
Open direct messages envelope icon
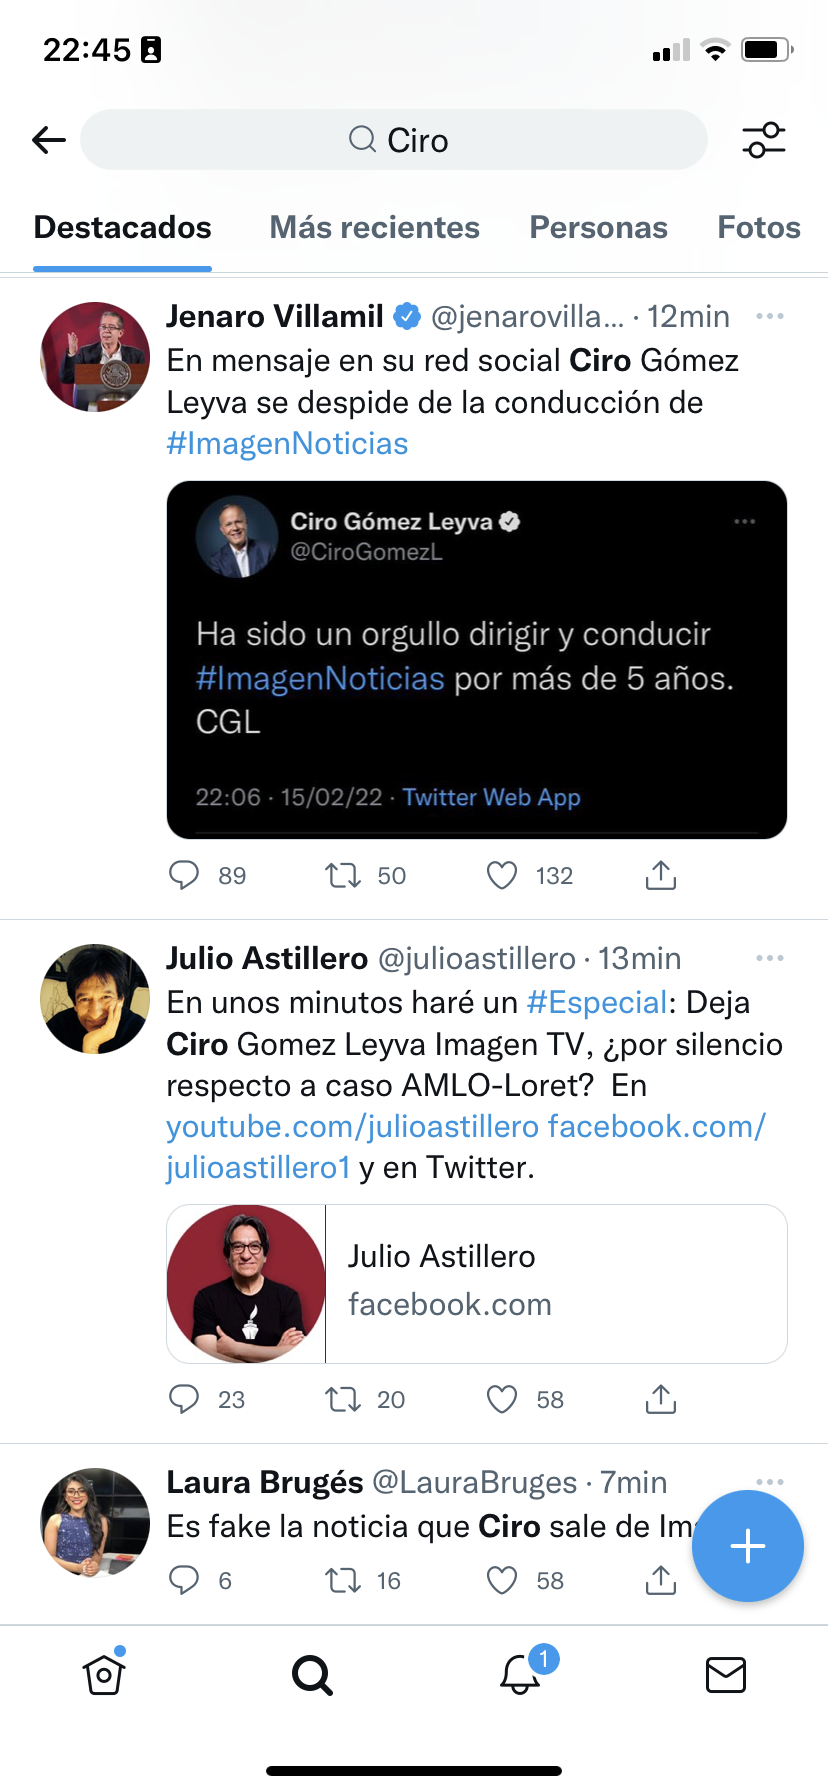point(725,1674)
